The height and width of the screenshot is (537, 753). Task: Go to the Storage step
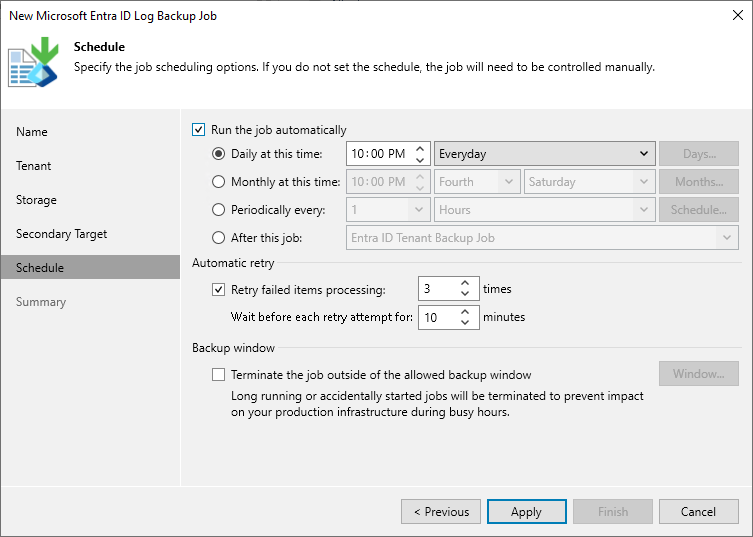point(36,200)
